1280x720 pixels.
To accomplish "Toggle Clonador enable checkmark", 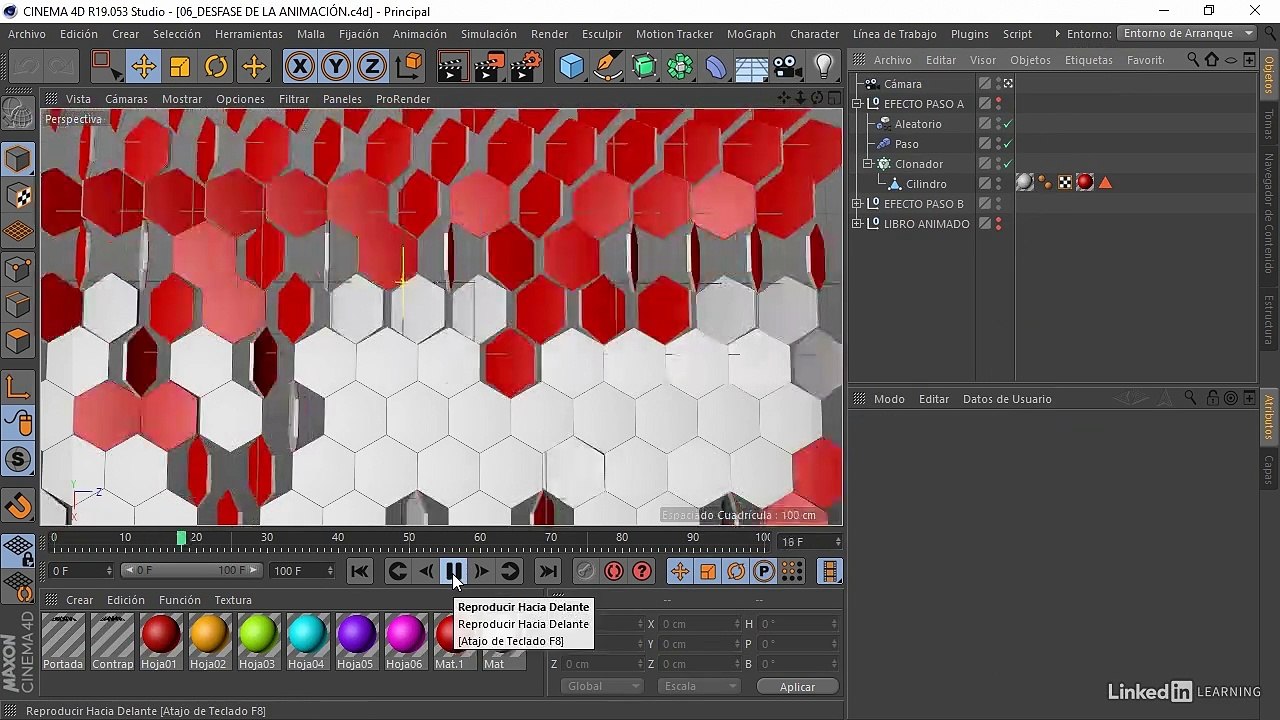I will 1008,164.
